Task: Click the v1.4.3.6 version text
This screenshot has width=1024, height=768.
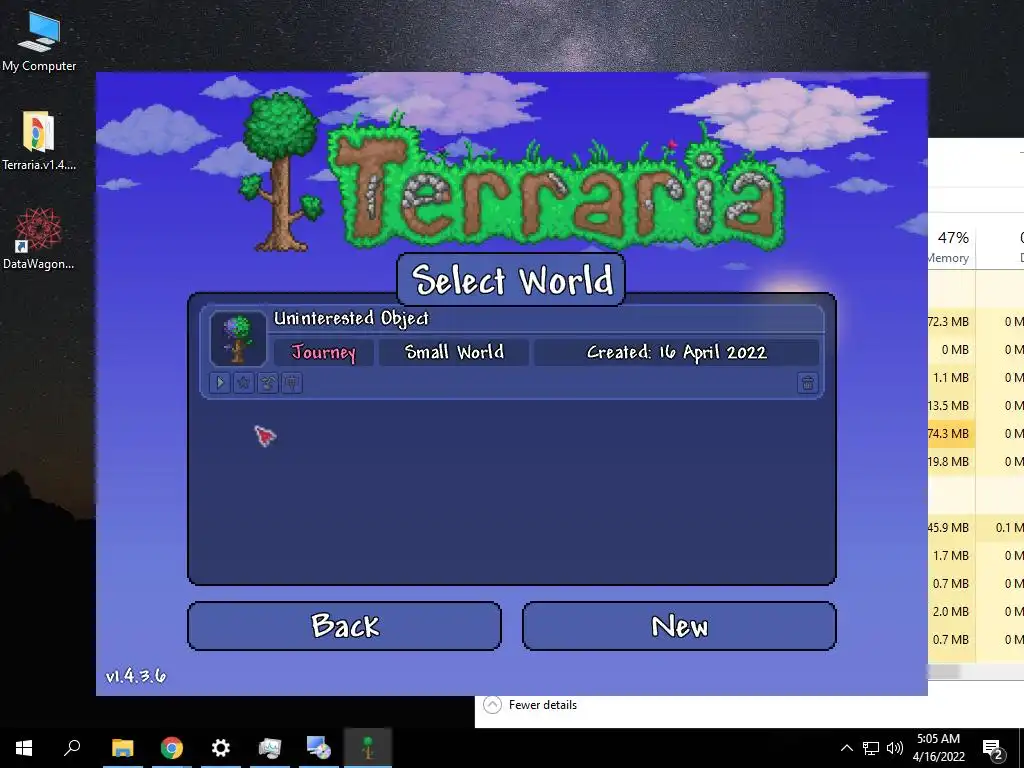Action: tap(136, 676)
